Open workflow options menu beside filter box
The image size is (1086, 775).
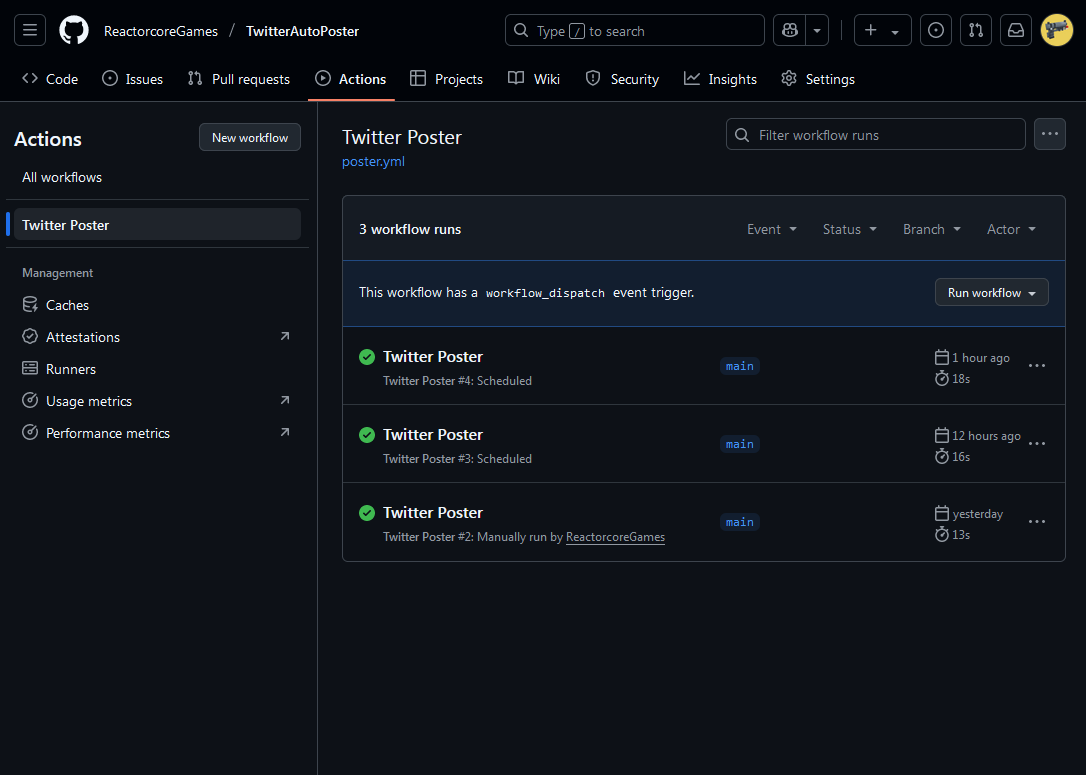point(1049,134)
